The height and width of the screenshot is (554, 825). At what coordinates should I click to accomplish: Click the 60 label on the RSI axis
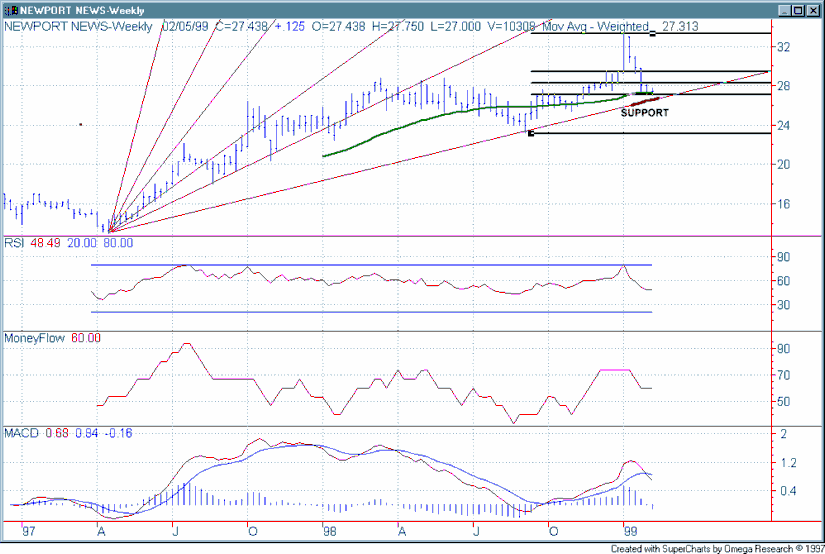[x=783, y=281]
